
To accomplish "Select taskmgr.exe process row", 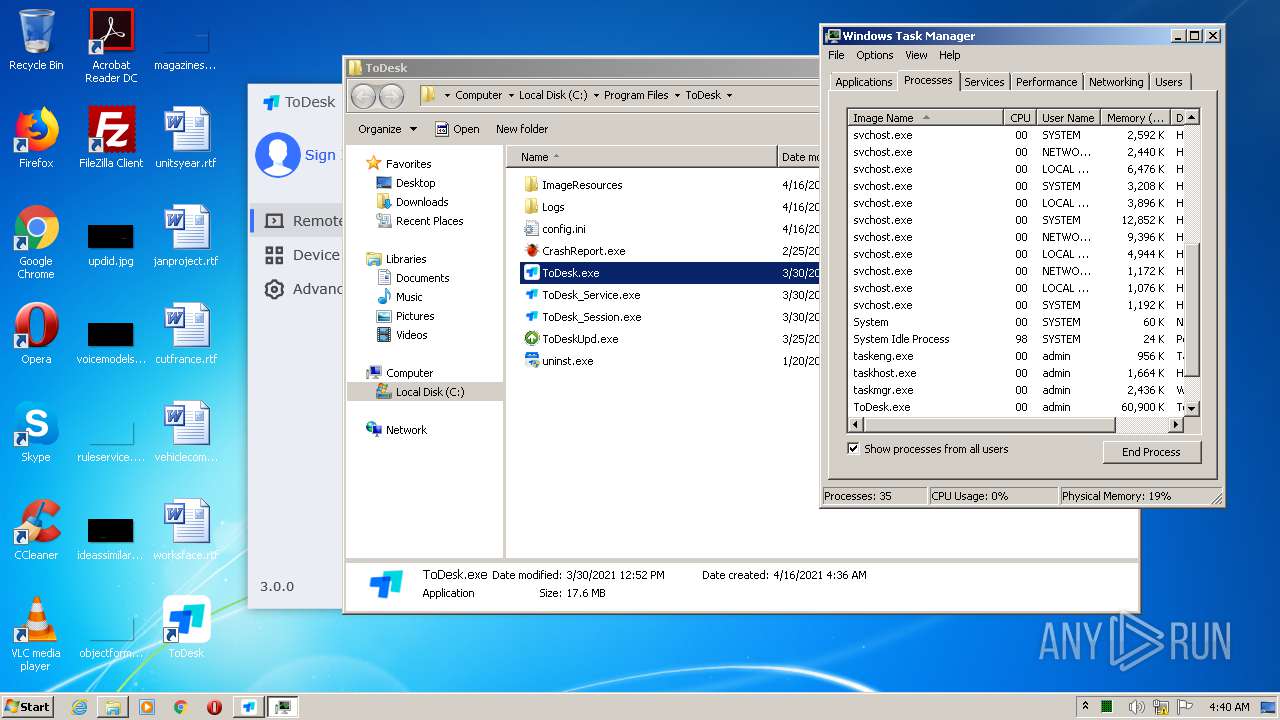I will point(1016,390).
